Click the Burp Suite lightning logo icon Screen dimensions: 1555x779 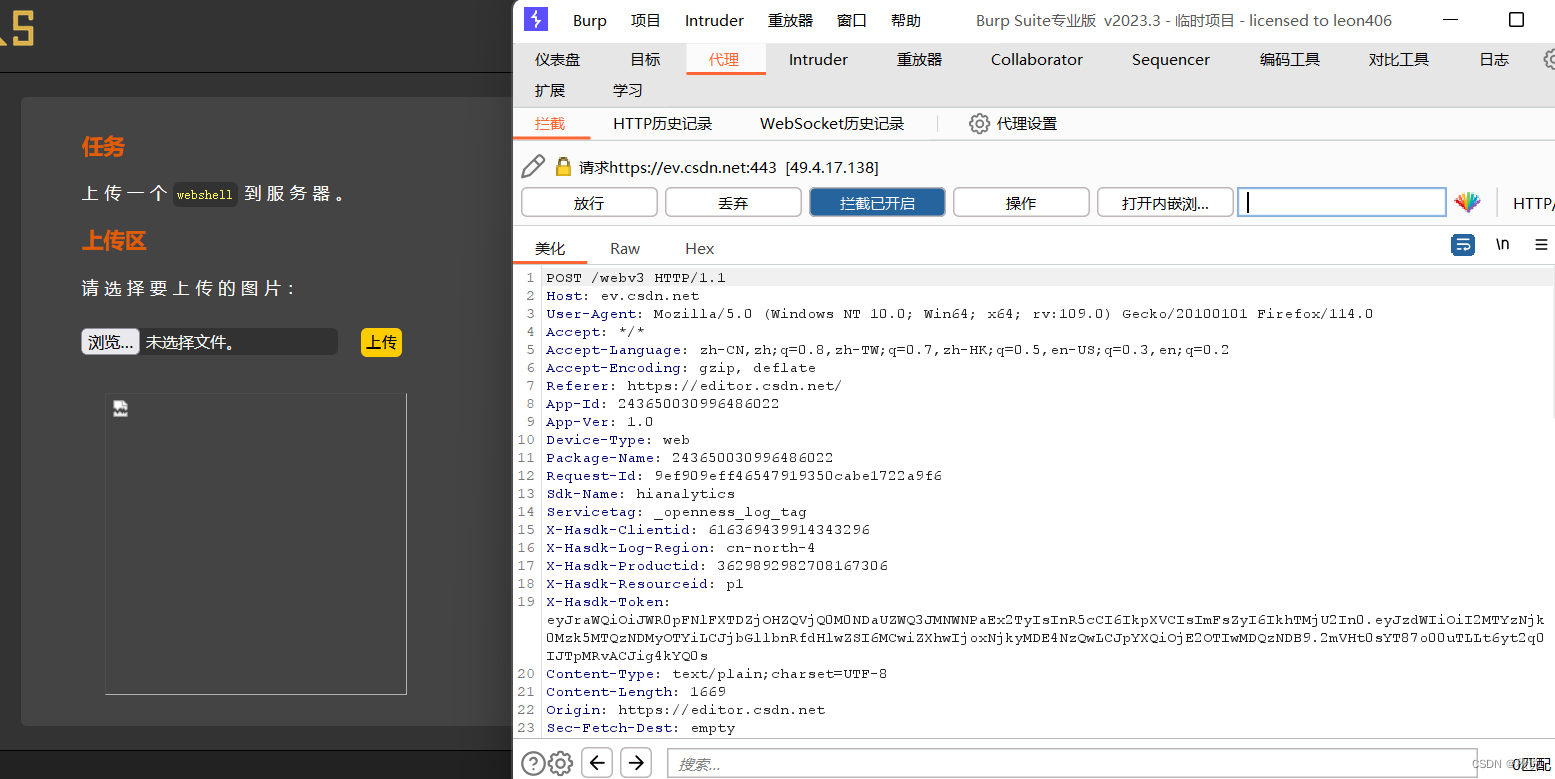[x=536, y=19]
